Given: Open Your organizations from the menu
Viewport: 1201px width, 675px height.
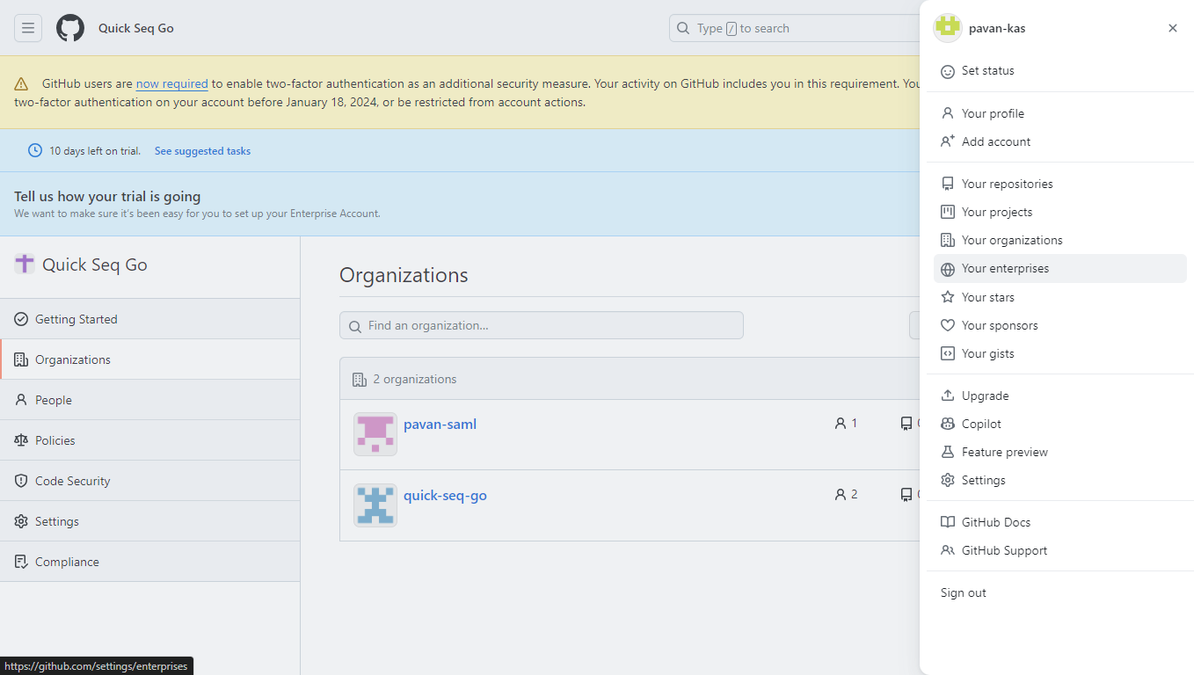Looking at the screenshot, I should (1060, 240).
